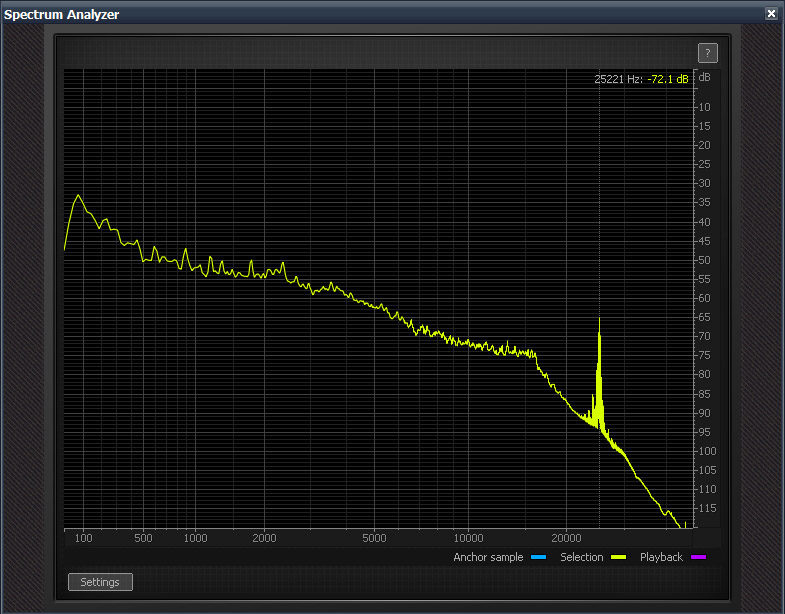
Task: Click the 5000 mark on frequency axis
Action: (x=373, y=539)
